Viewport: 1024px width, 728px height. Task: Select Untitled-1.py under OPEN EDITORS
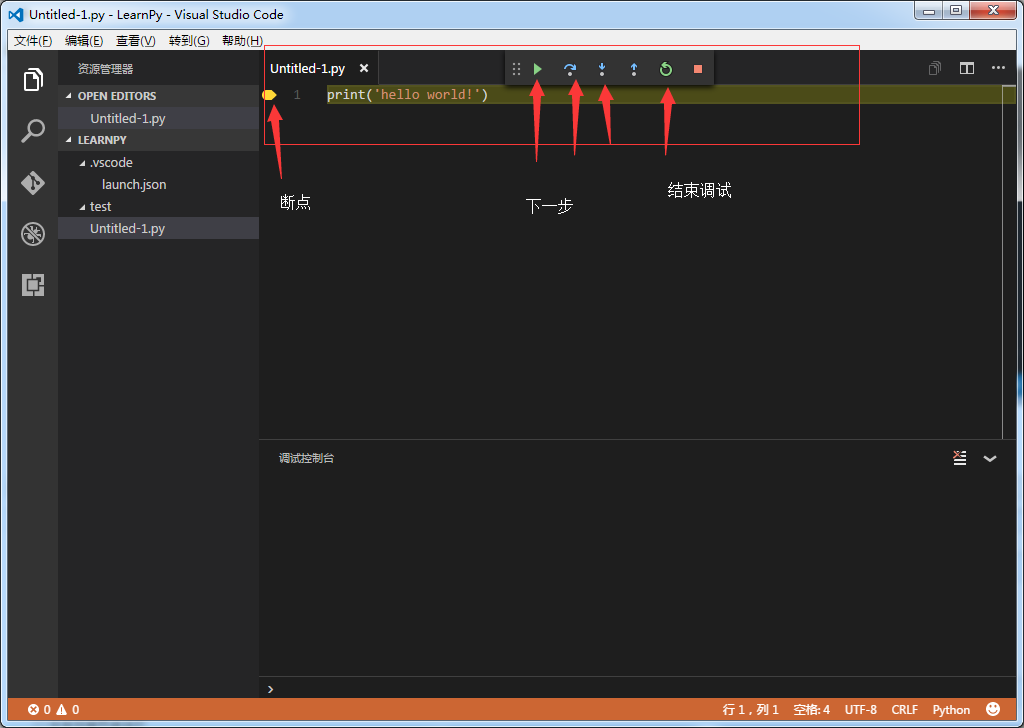click(159, 118)
